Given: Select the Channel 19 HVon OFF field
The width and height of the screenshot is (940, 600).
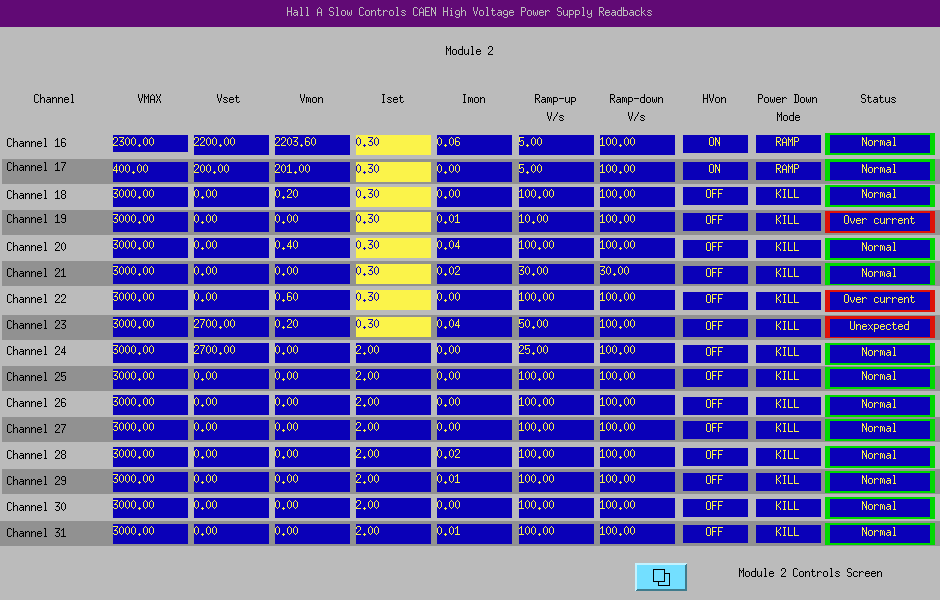Looking at the screenshot, I should click(715, 222).
